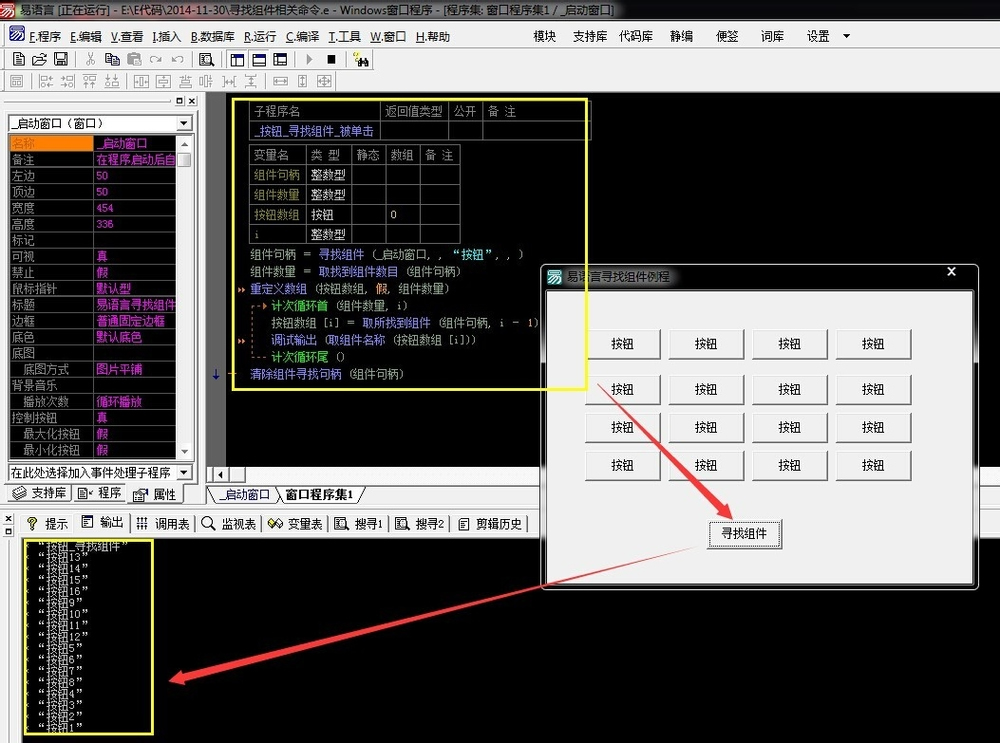Stop the running program with the square icon

331,60
